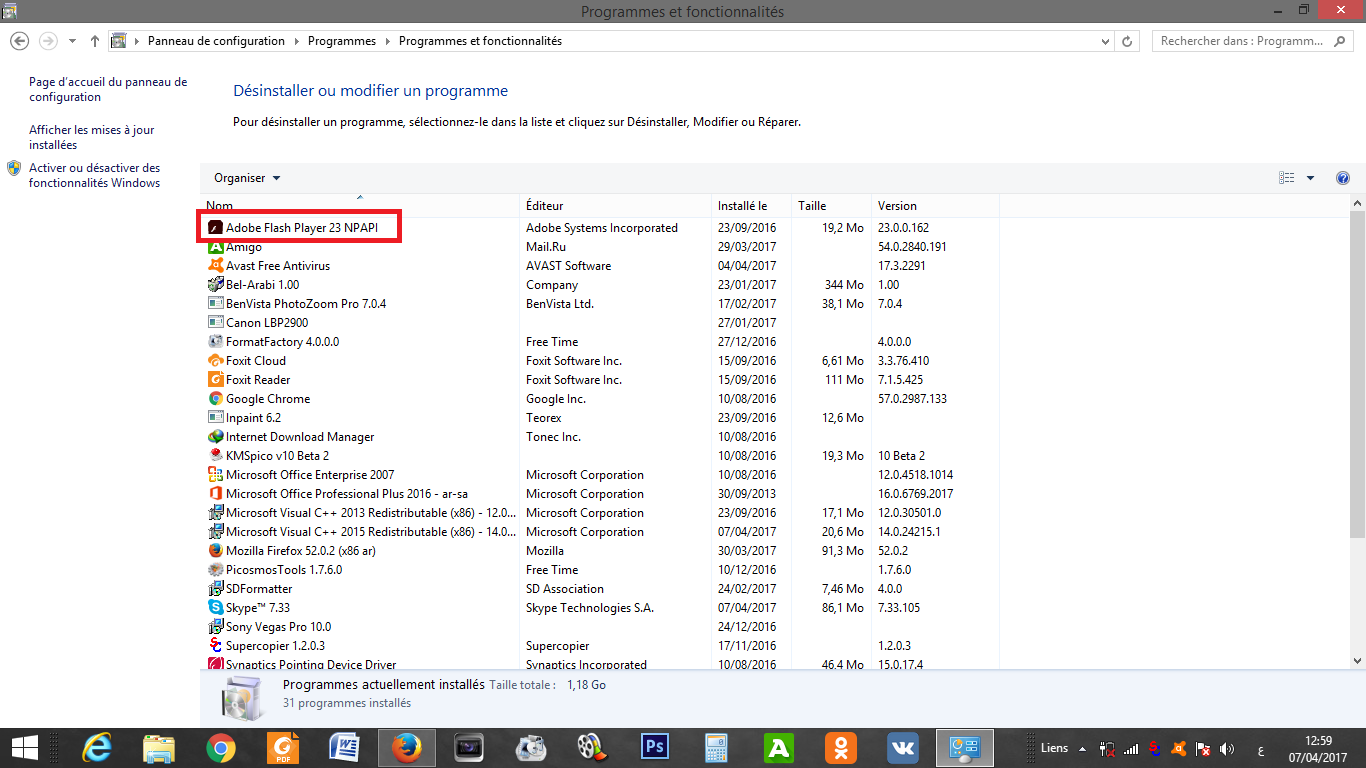
Task: Open the blue help question mark icon
Action: (1343, 178)
